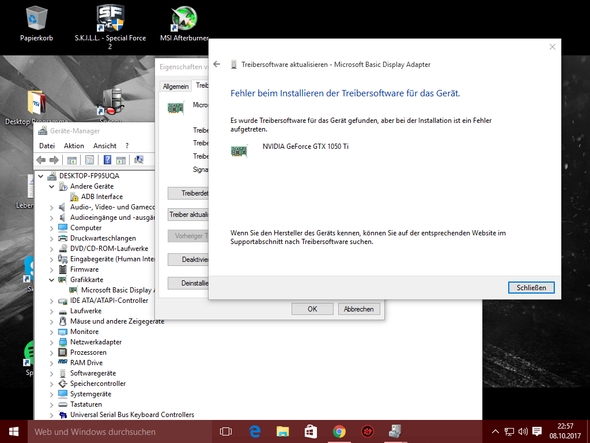Launch Microsoft Edge from the taskbar
Screen dimensions: 590x443
click(x=255, y=432)
